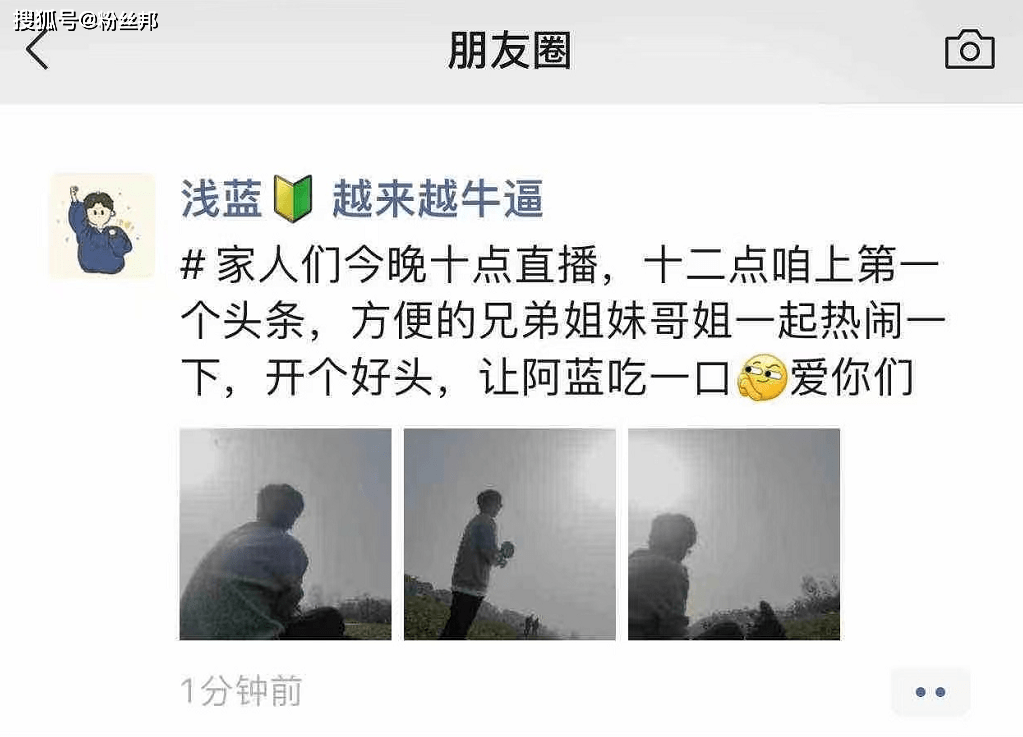Open the third photo thumbnail
This screenshot has height=737, width=1023.
(734, 534)
